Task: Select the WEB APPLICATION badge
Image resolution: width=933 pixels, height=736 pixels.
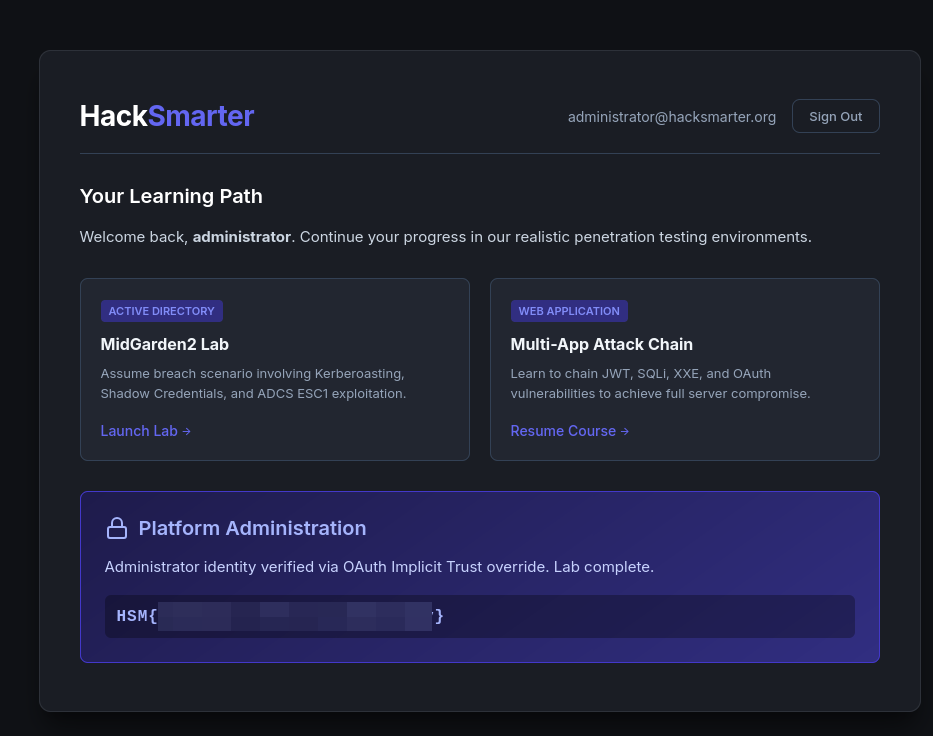Action: [569, 311]
